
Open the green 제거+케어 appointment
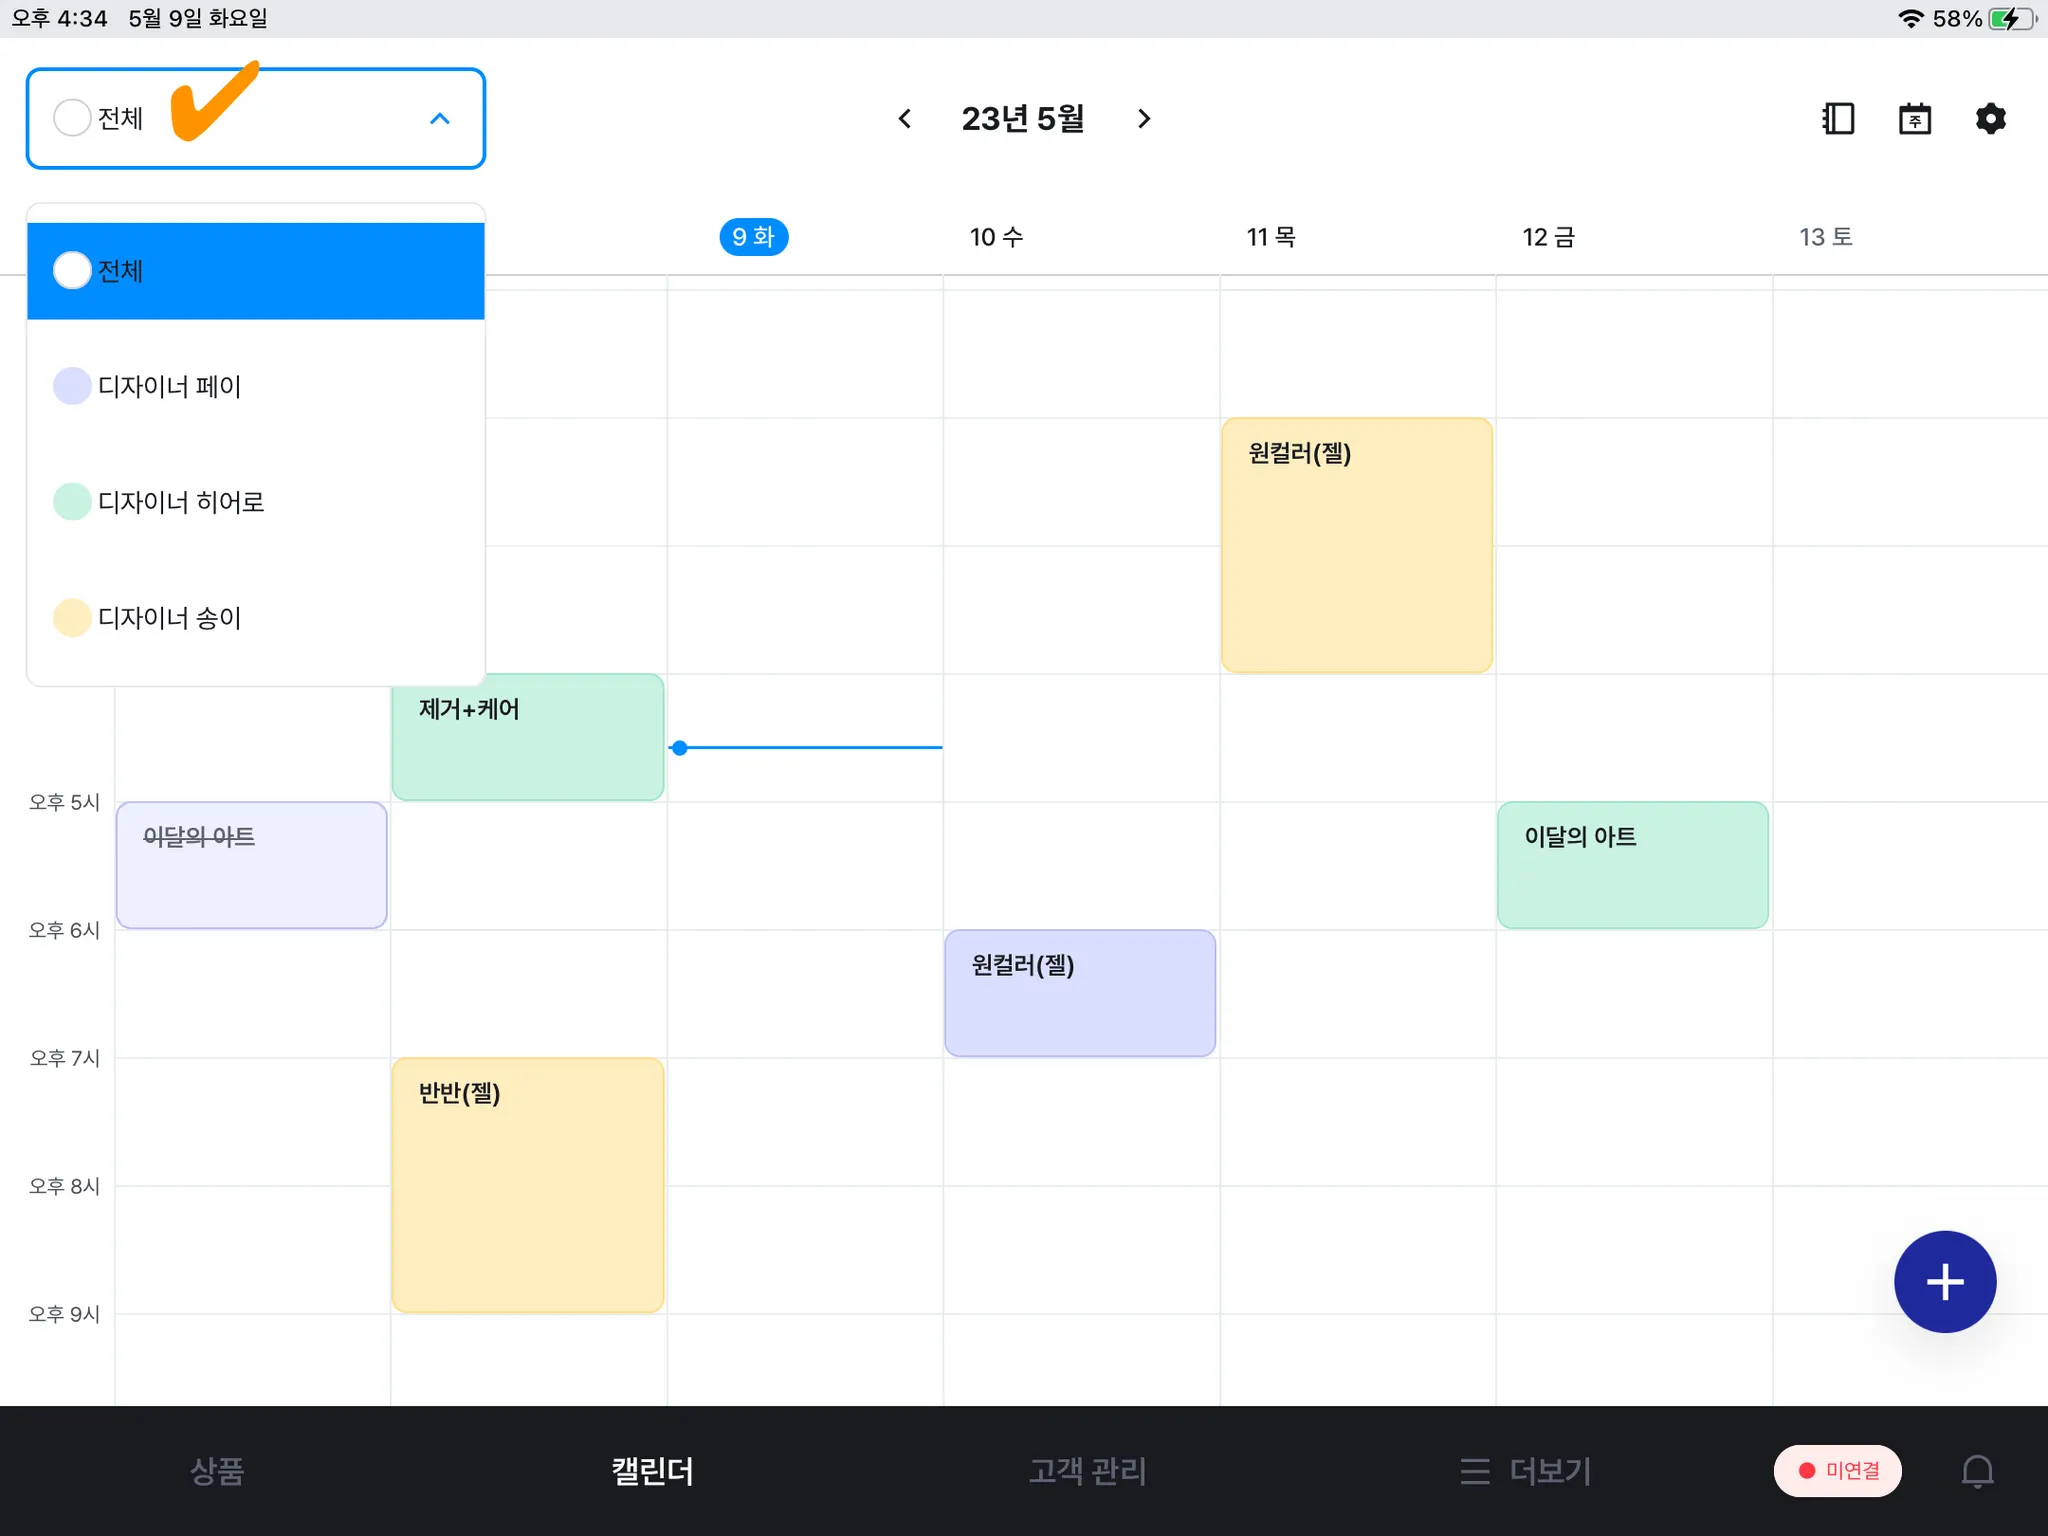(x=527, y=737)
